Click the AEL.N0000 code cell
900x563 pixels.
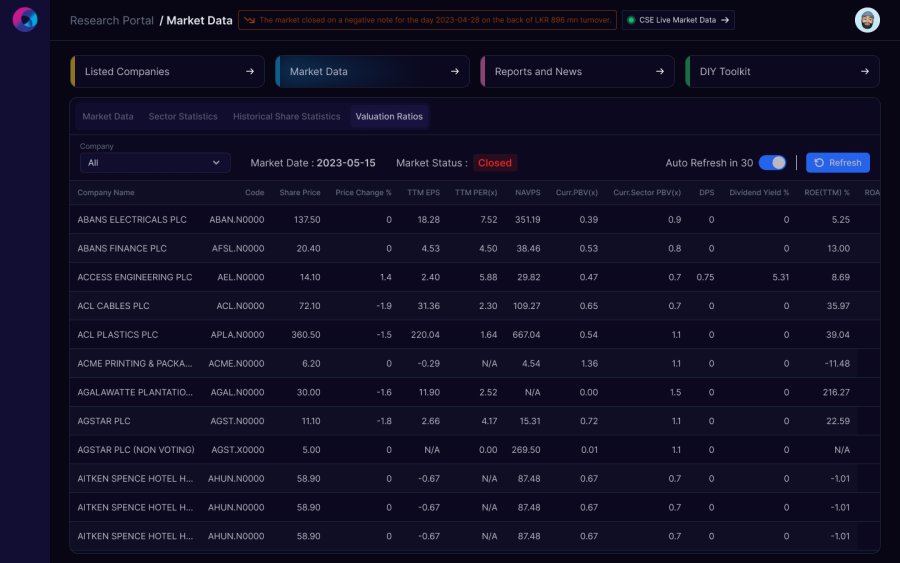(240, 277)
